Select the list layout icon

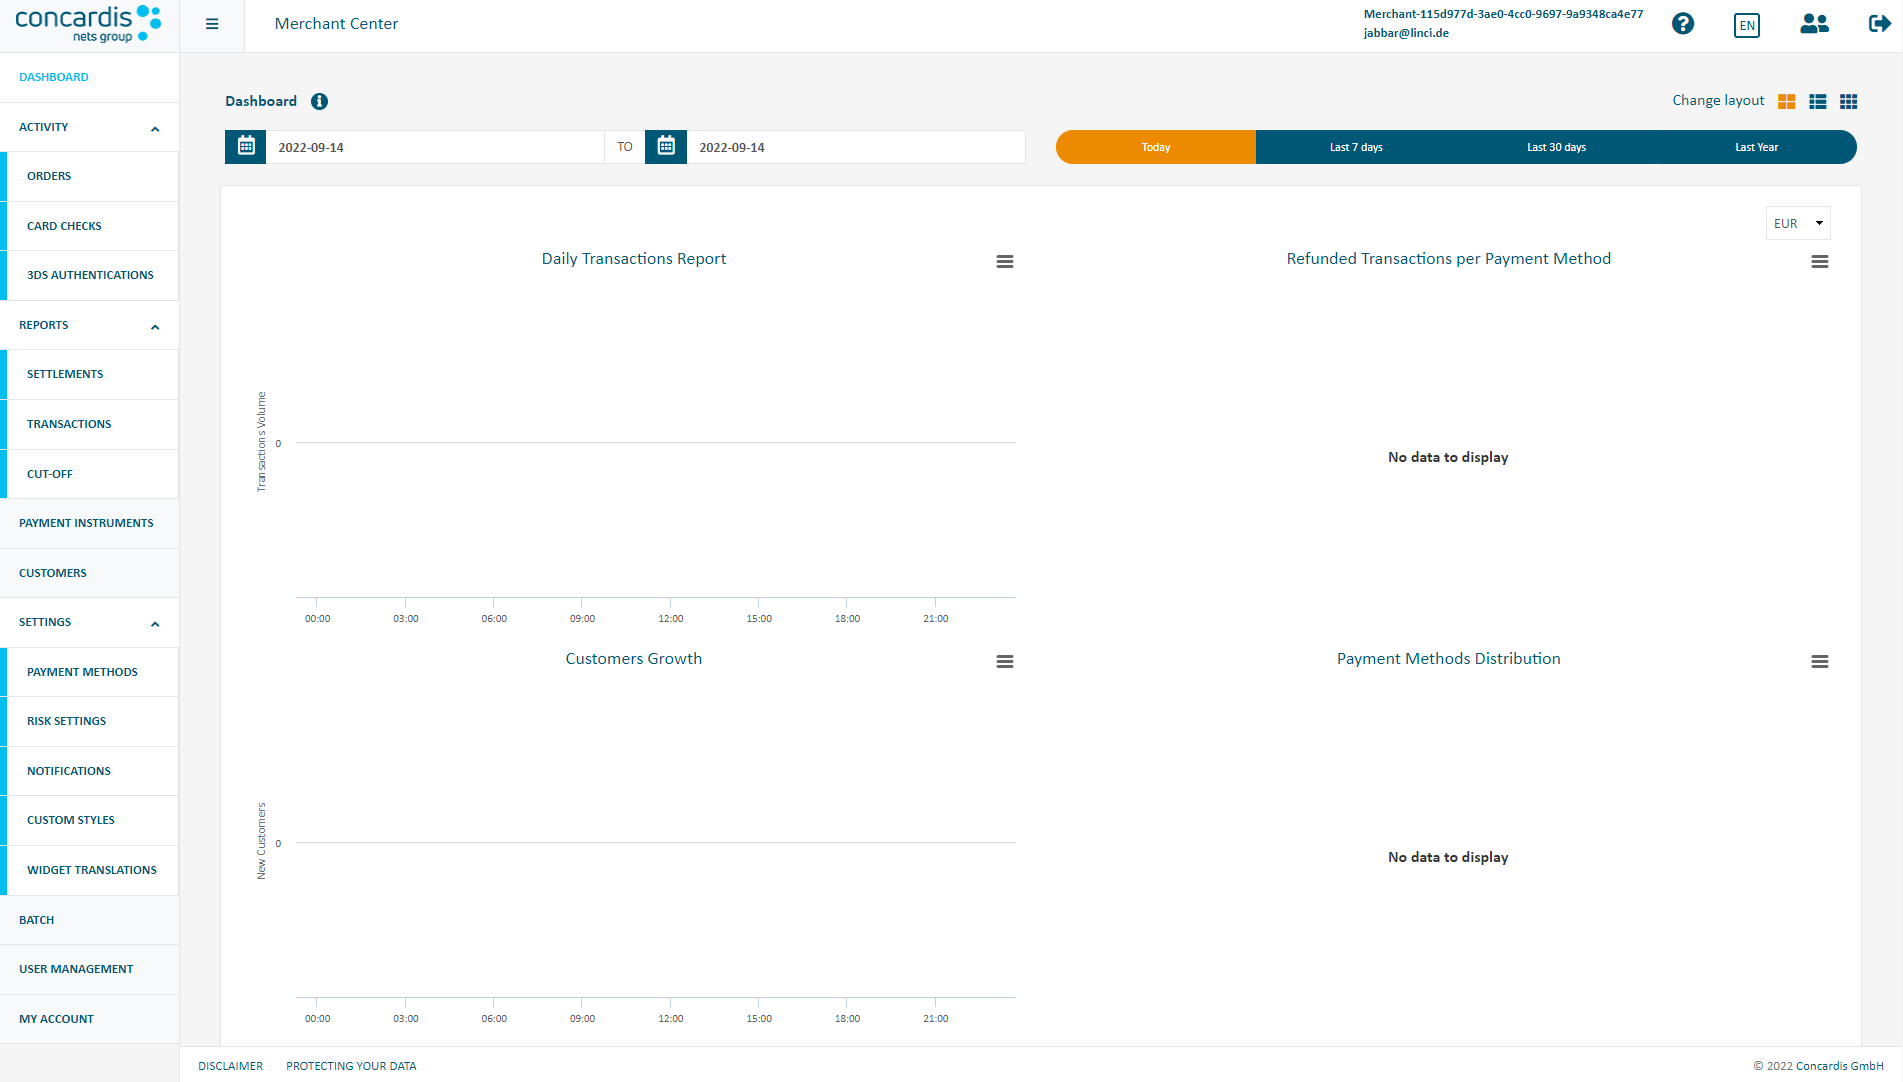1818,101
